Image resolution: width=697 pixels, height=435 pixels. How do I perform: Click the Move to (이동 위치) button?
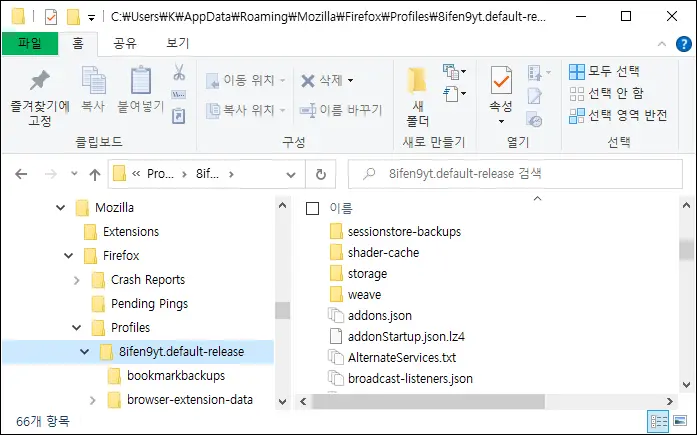tap(245, 80)
